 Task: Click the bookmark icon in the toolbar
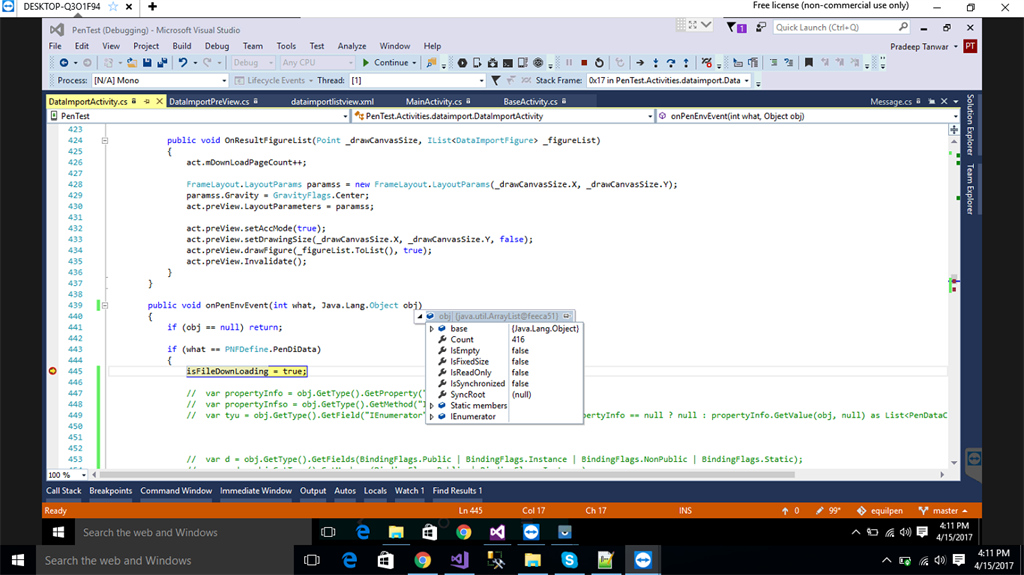tap(808, 63)
